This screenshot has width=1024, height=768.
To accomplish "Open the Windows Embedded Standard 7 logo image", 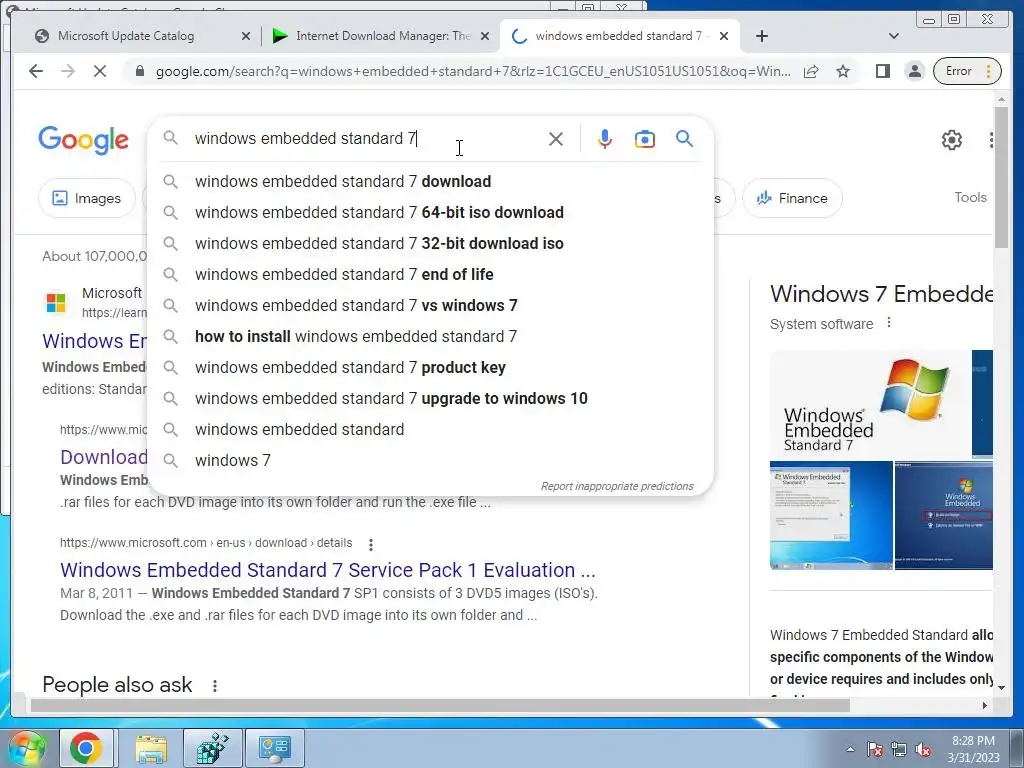I will pyautogui.click(x=870, y=404).
